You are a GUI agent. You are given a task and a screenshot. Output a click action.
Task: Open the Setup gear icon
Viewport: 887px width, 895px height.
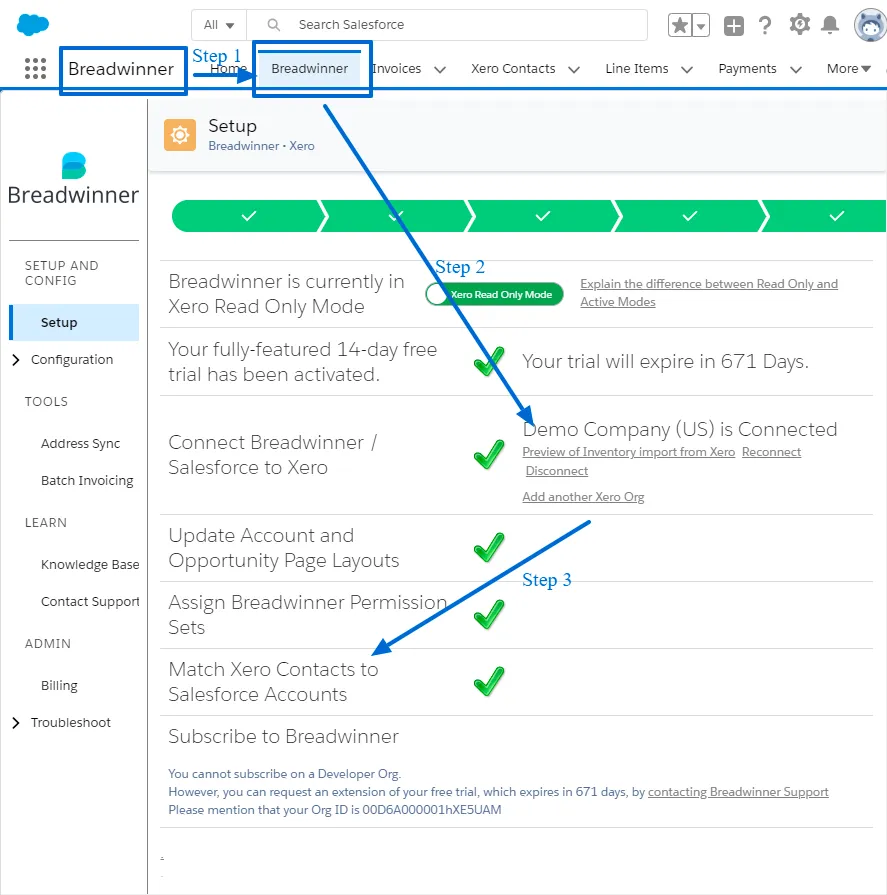click(799, 25)
